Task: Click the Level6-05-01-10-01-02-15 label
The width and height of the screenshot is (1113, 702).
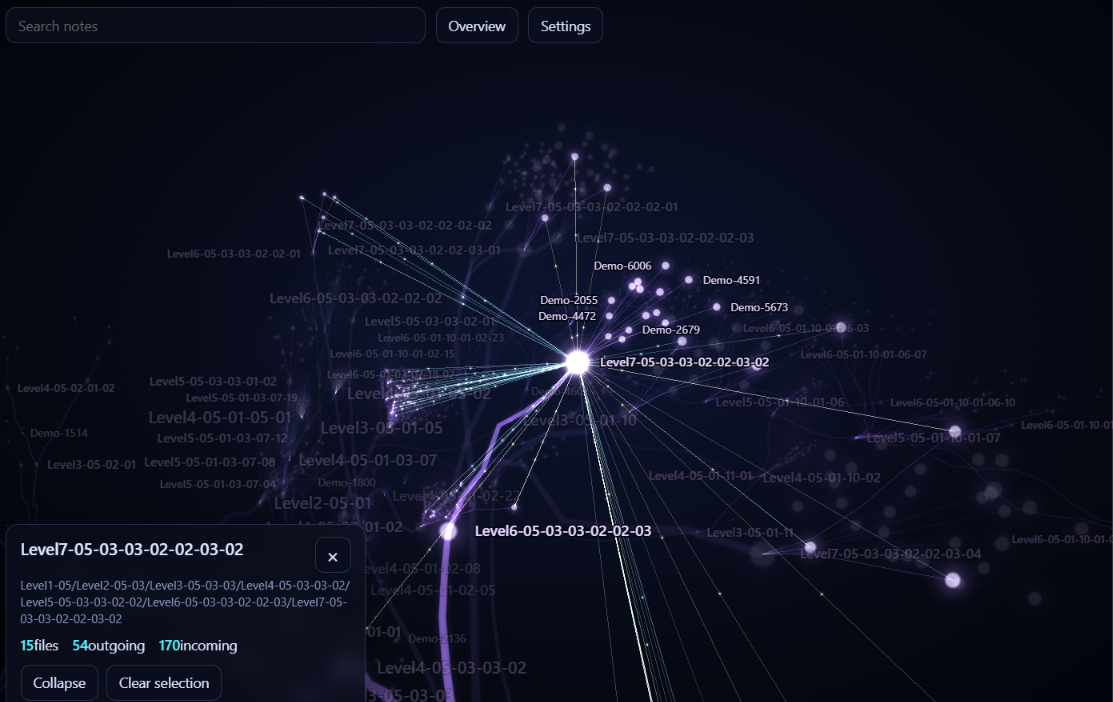Action: (393, 353)
